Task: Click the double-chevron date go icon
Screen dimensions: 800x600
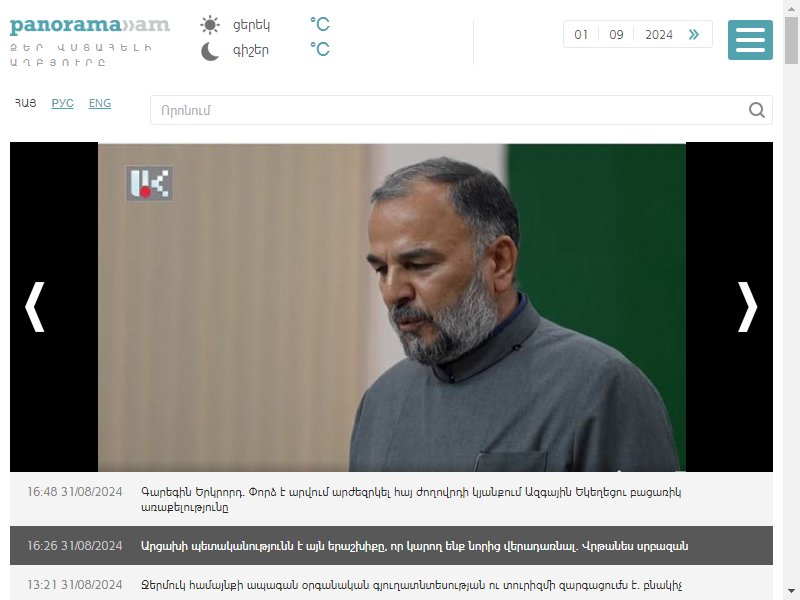Action: coord(693,34)
